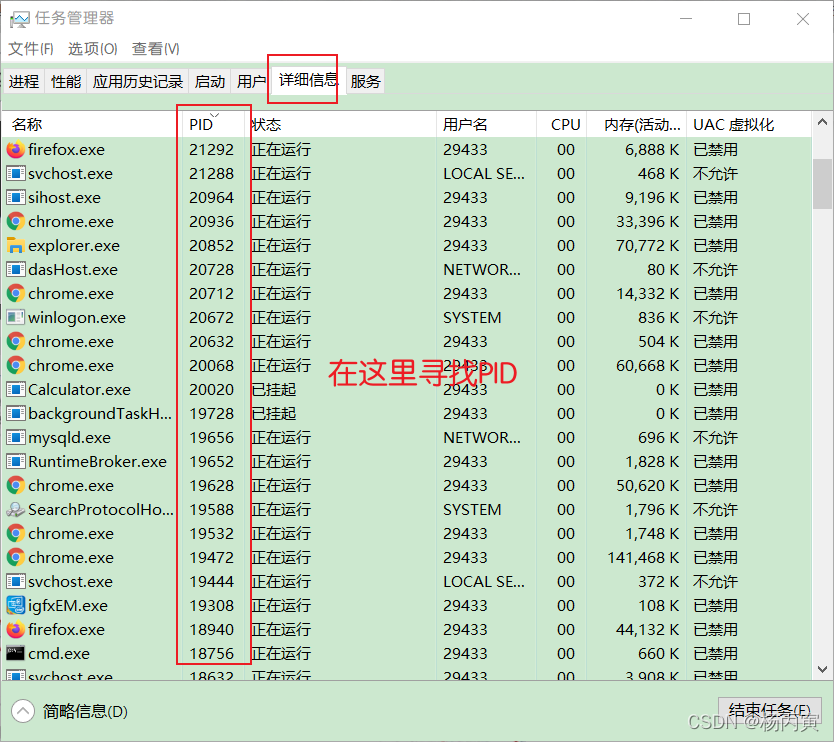Sort by the CPU column header
This screenshot has height=742, width=834.
562,124
